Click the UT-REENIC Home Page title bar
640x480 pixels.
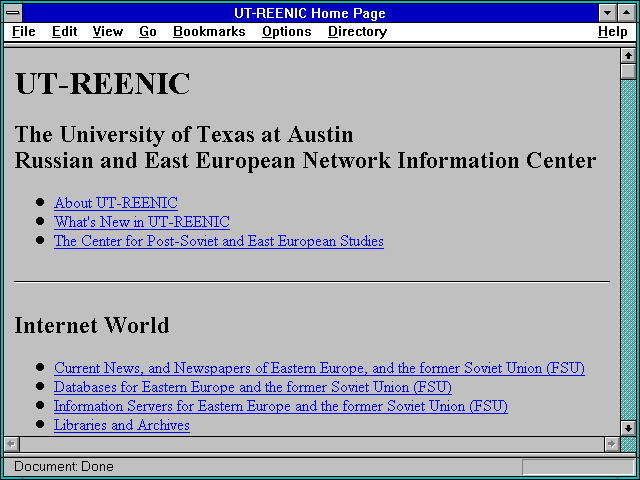(310, 13)
